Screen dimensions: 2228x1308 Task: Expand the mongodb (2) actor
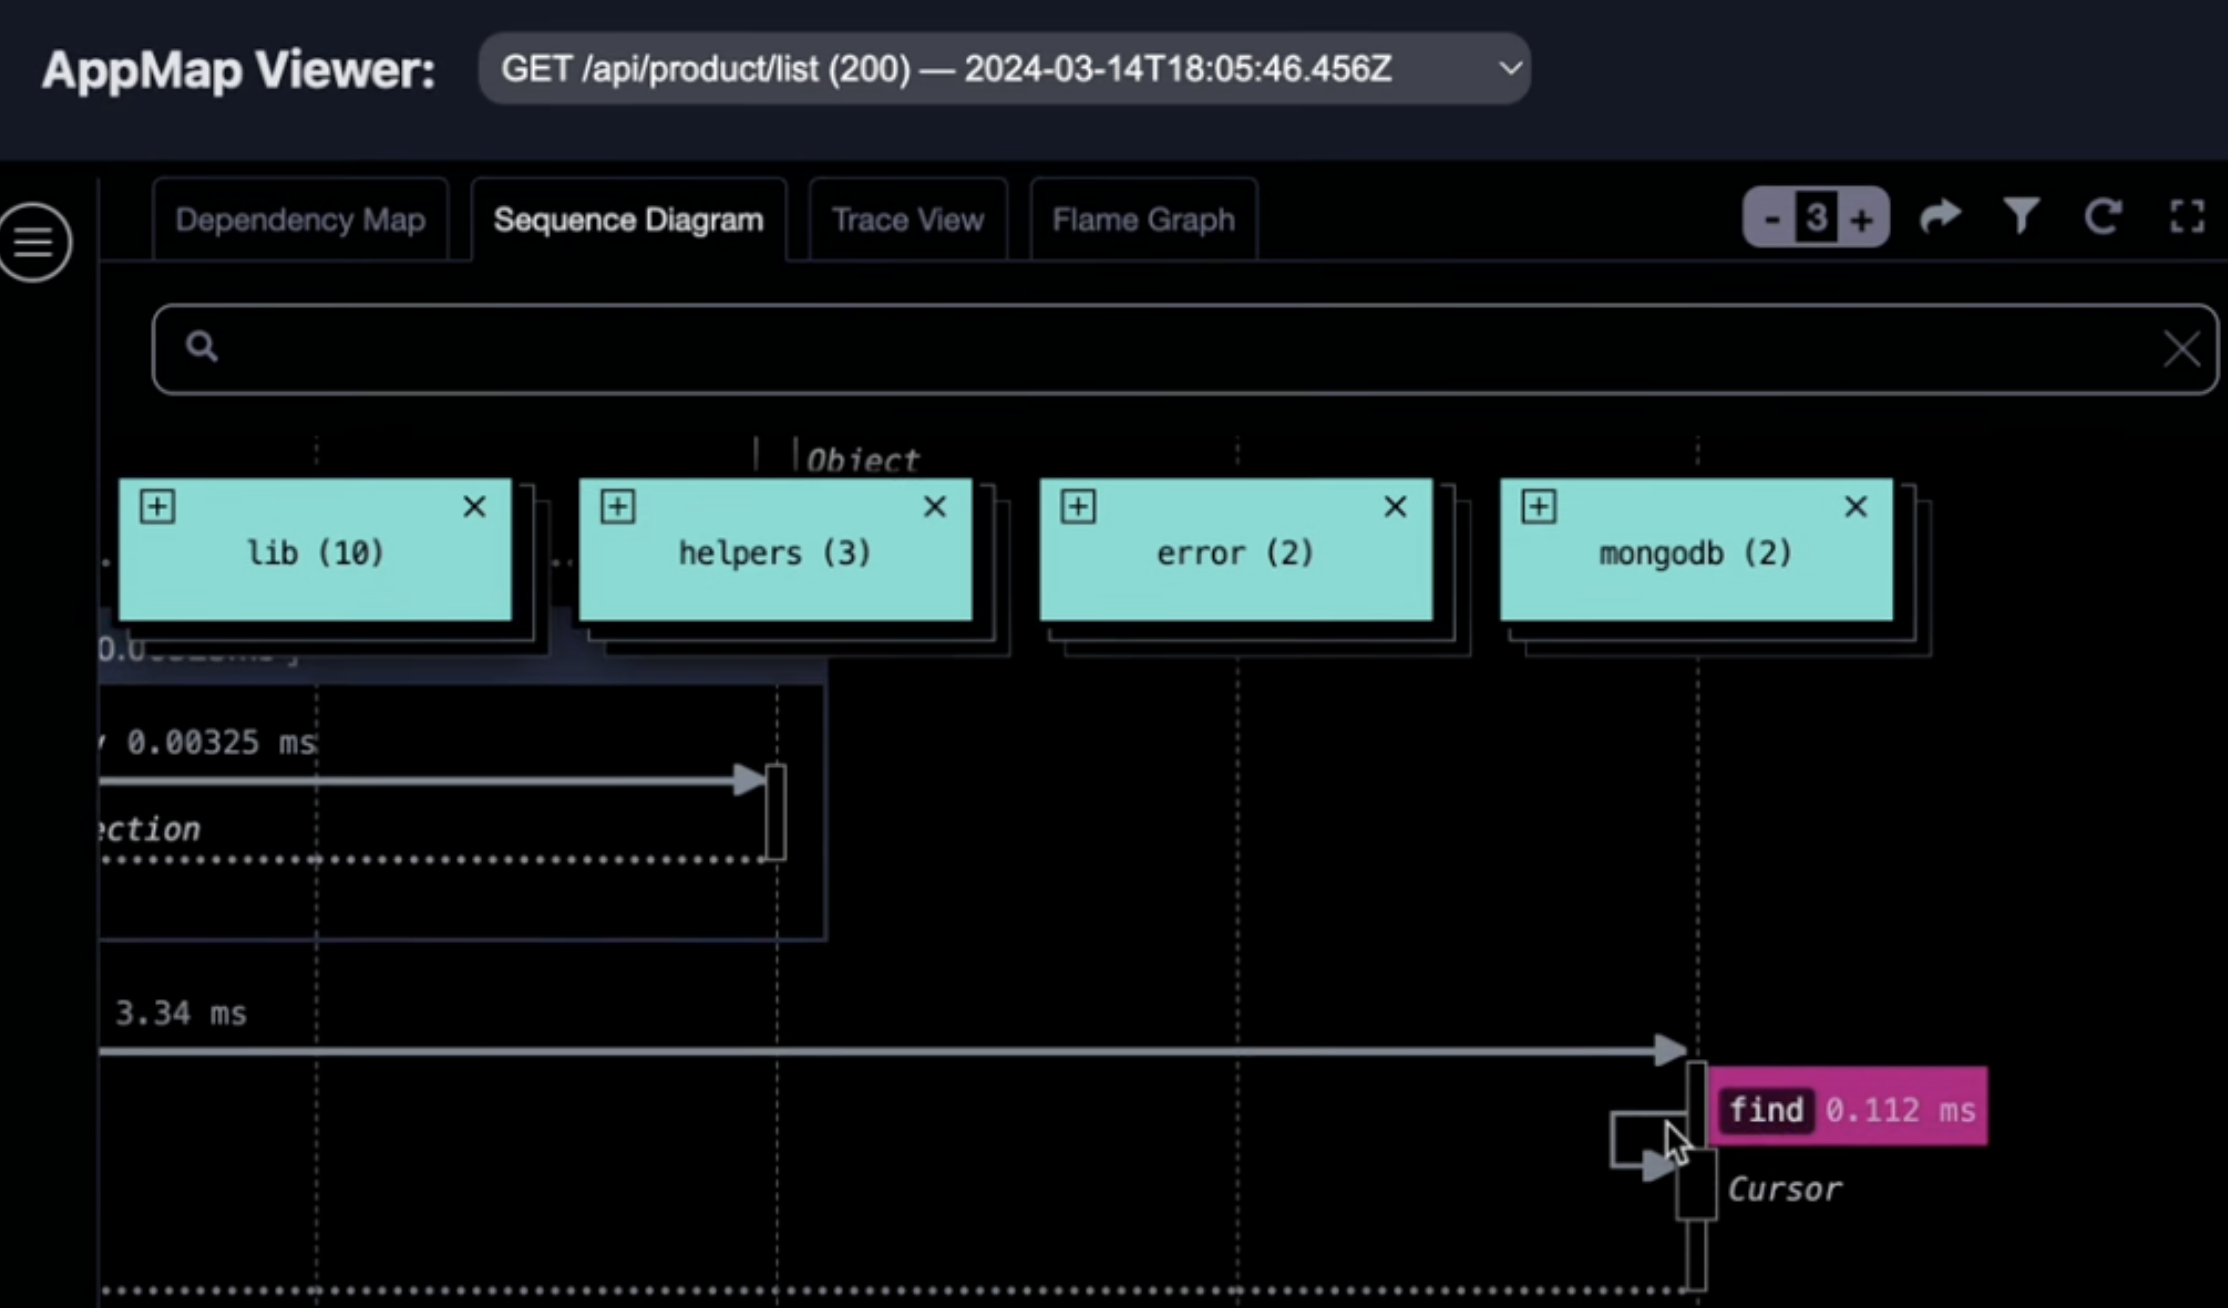coord(1538,506)
